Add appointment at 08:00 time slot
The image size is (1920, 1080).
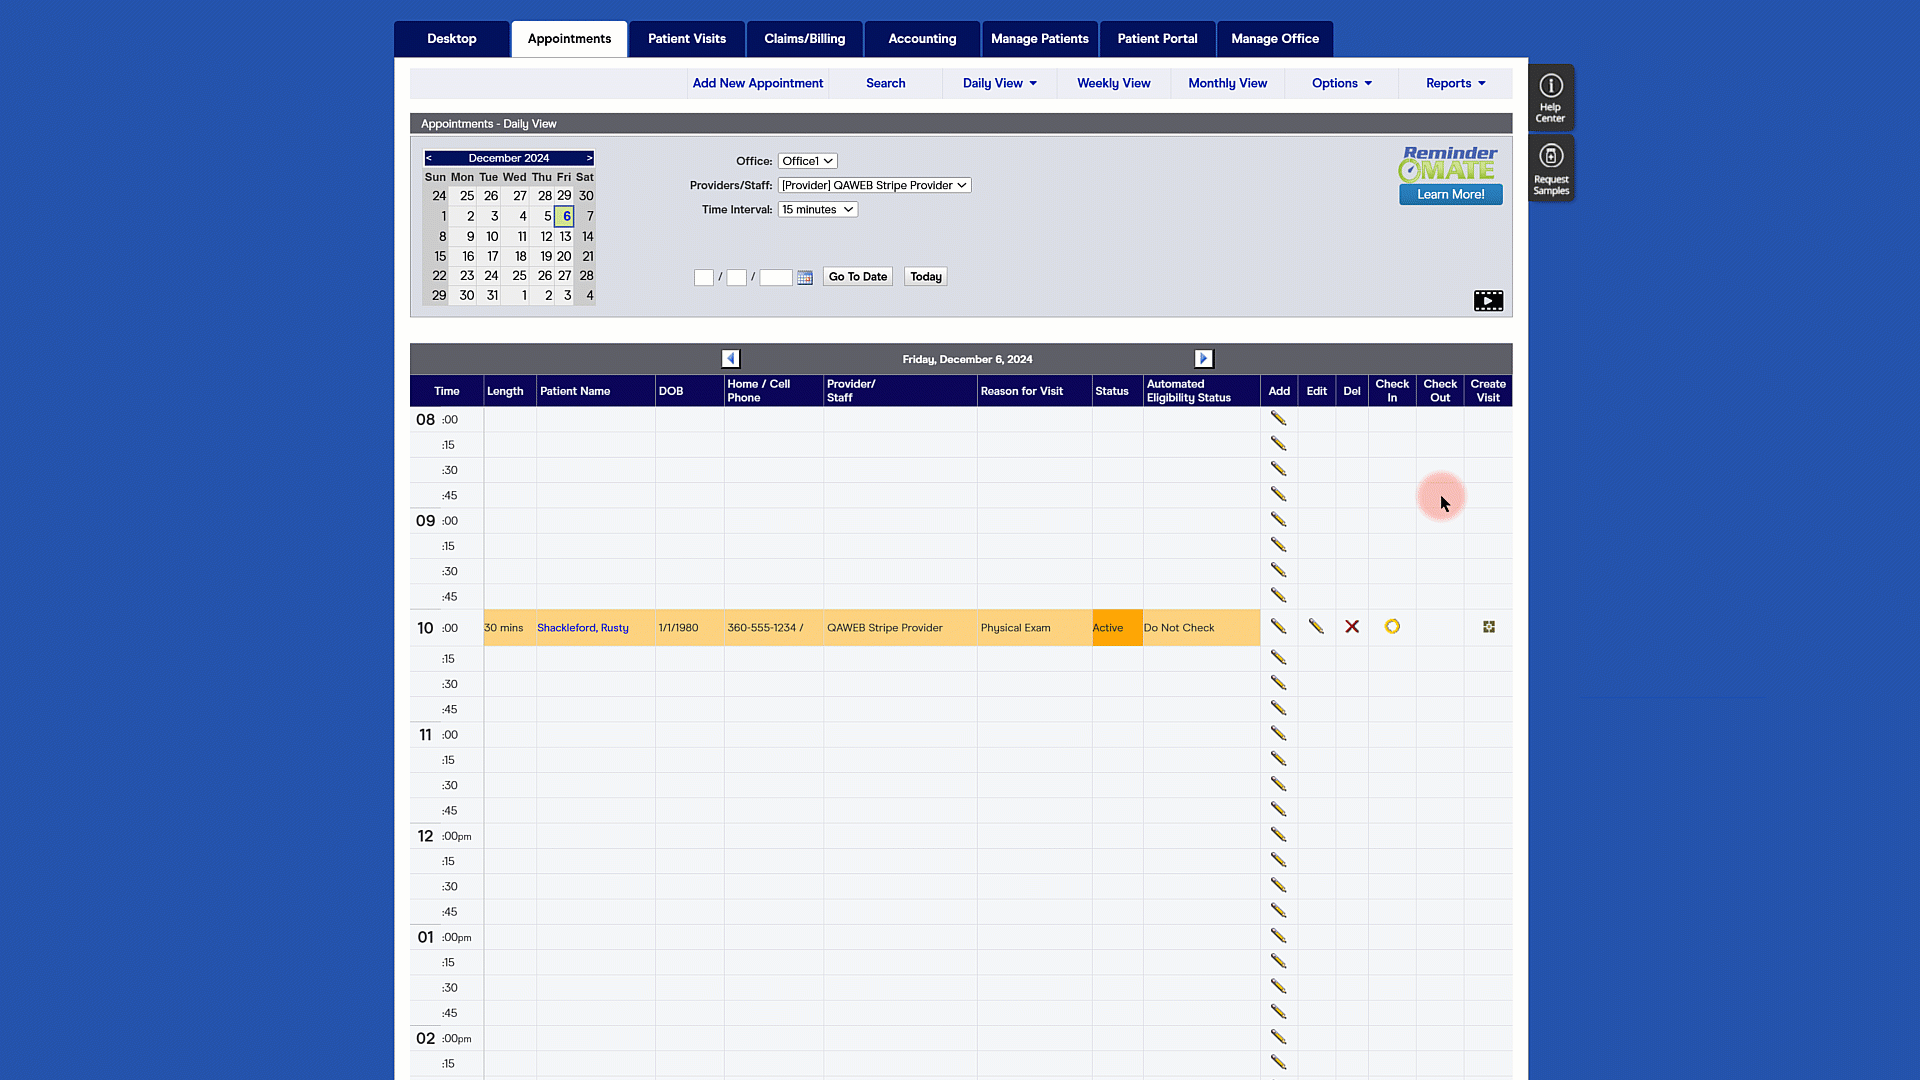tap(1278, 419)
